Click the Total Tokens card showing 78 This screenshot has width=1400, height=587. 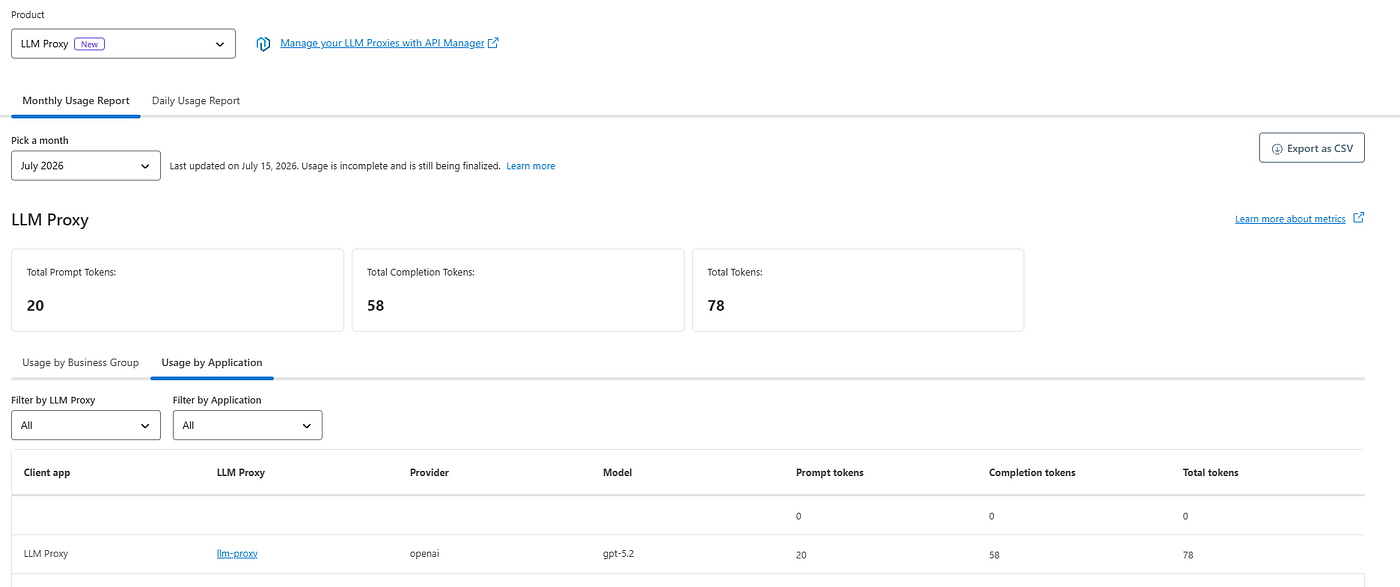(x=858, y=290)
